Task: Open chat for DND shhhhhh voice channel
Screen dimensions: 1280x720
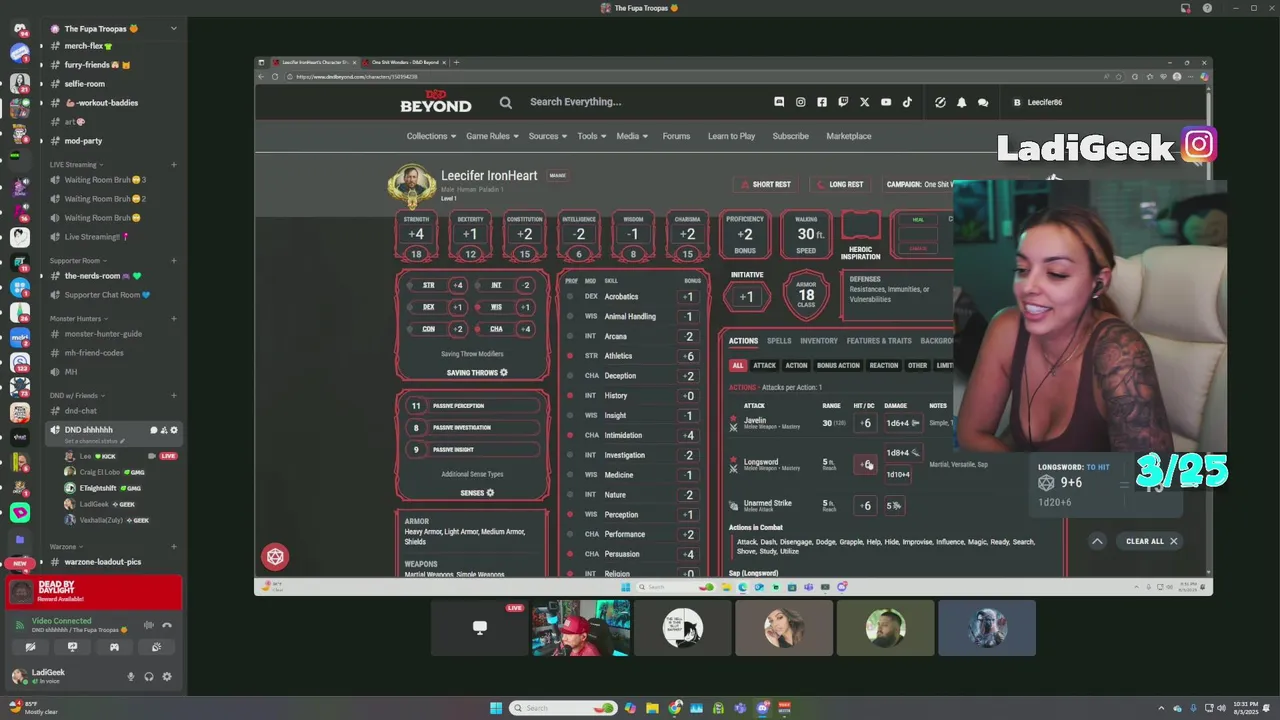Action: (x=154, y=430)
